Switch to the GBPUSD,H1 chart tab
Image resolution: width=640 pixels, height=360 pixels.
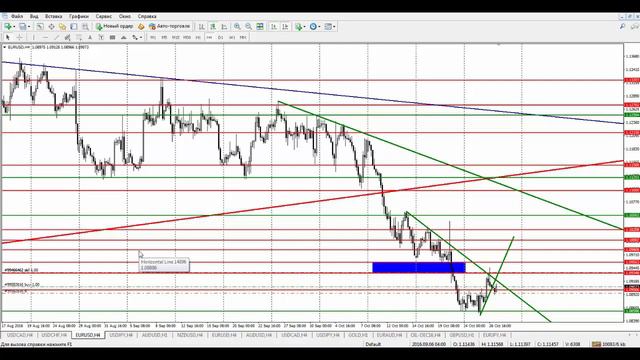pyautogui.click(x=461, y=335)
